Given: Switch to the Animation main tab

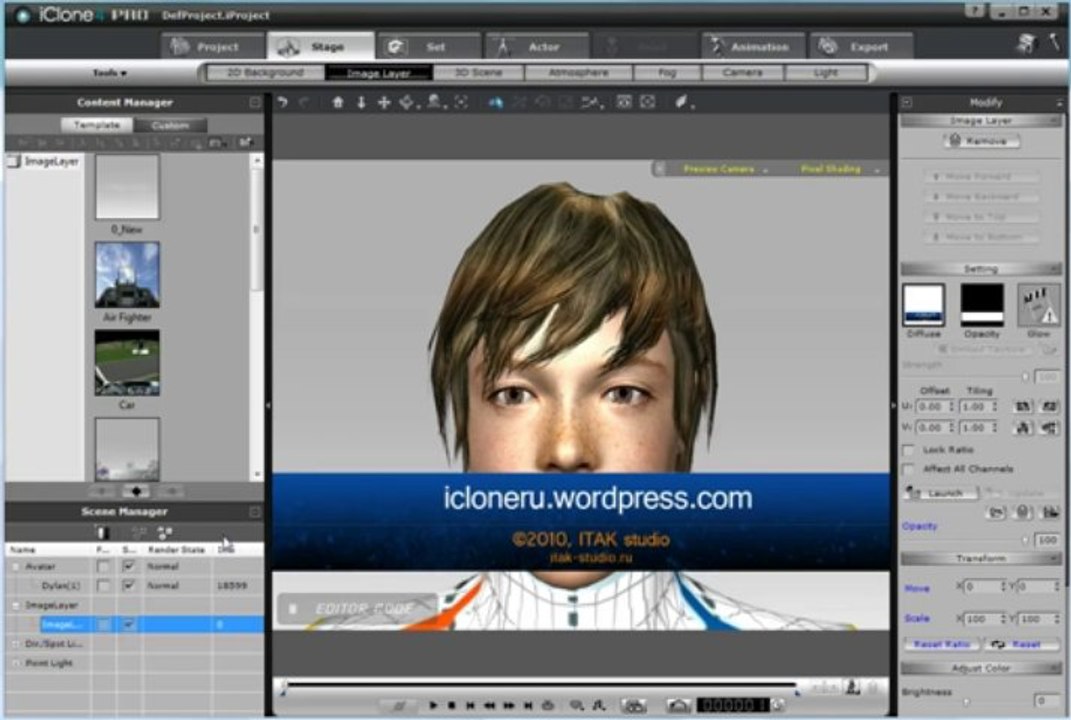Looking at the screenshot, I should coord(753,47).
